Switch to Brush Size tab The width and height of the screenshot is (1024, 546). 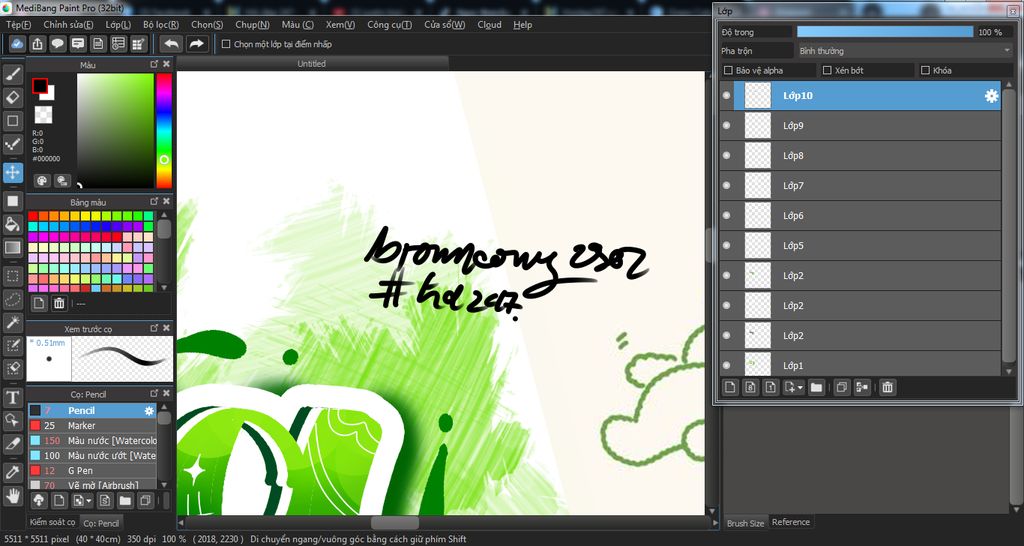745,523
